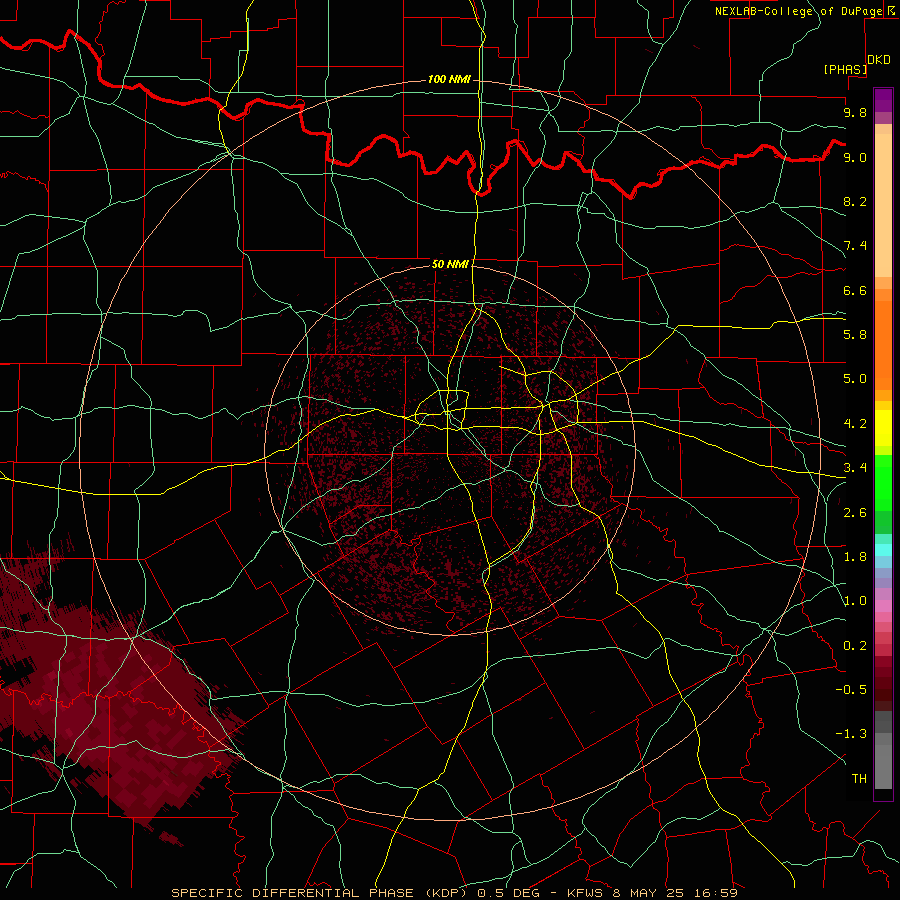Click the -0.5 value on the color scale
The width and height of the screenshot is (900, 900).
point(851,689)
